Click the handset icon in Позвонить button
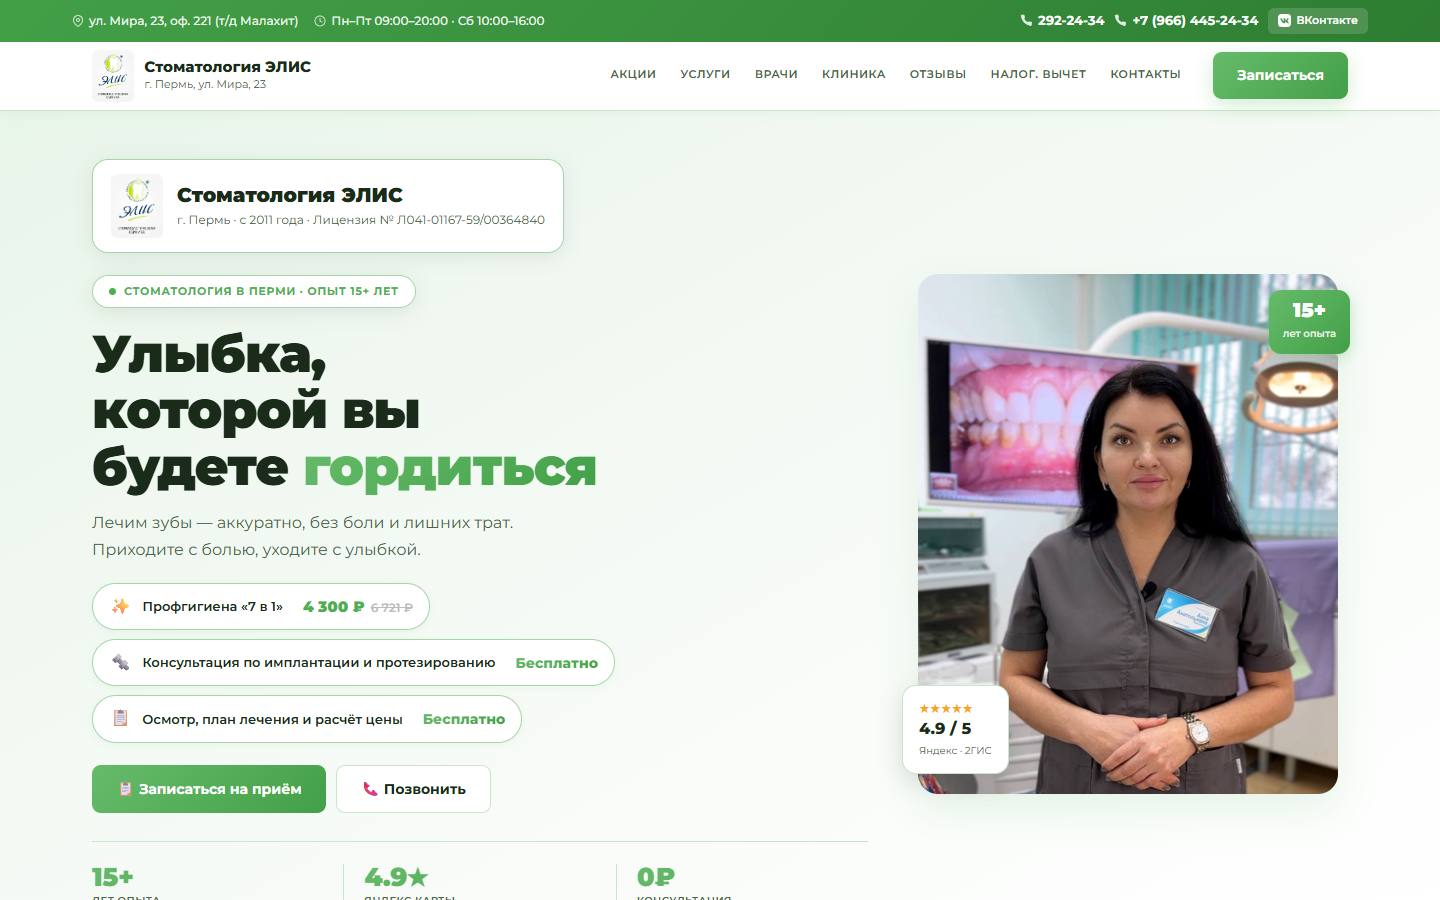Screen dimensions: 1440x900 coord(370,789)
